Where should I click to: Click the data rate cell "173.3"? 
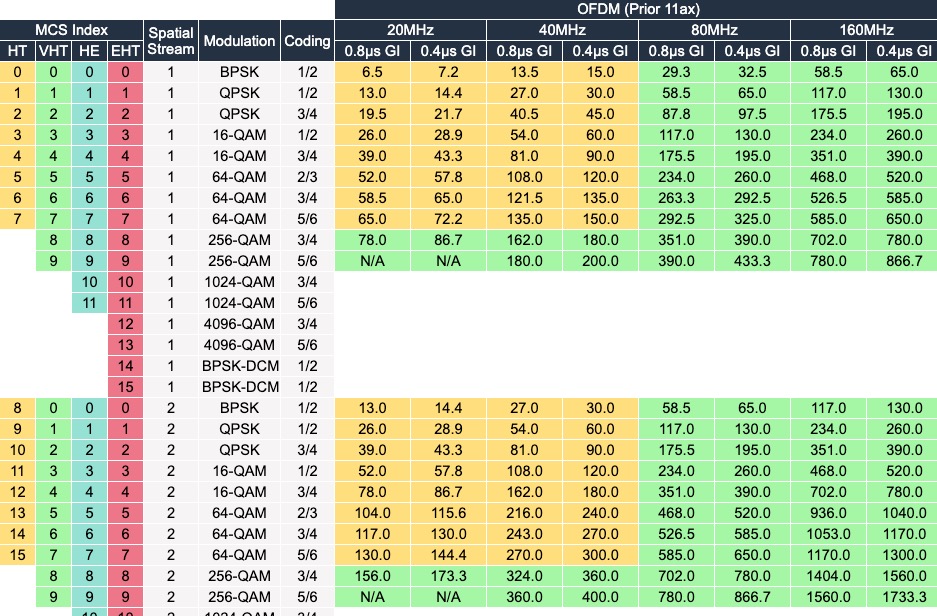point(448,576)
